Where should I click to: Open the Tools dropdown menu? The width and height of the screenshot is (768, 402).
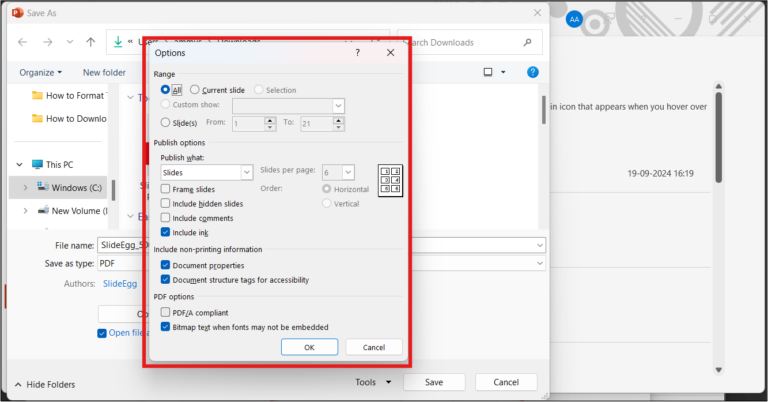tap(373, 382)
